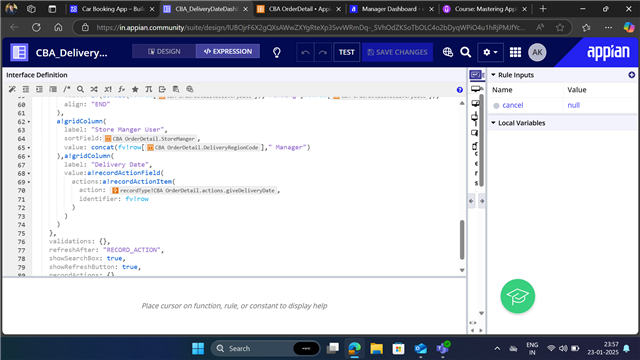Fold code at line 69 arrow

pyautogui.click(x=29, y=182)
